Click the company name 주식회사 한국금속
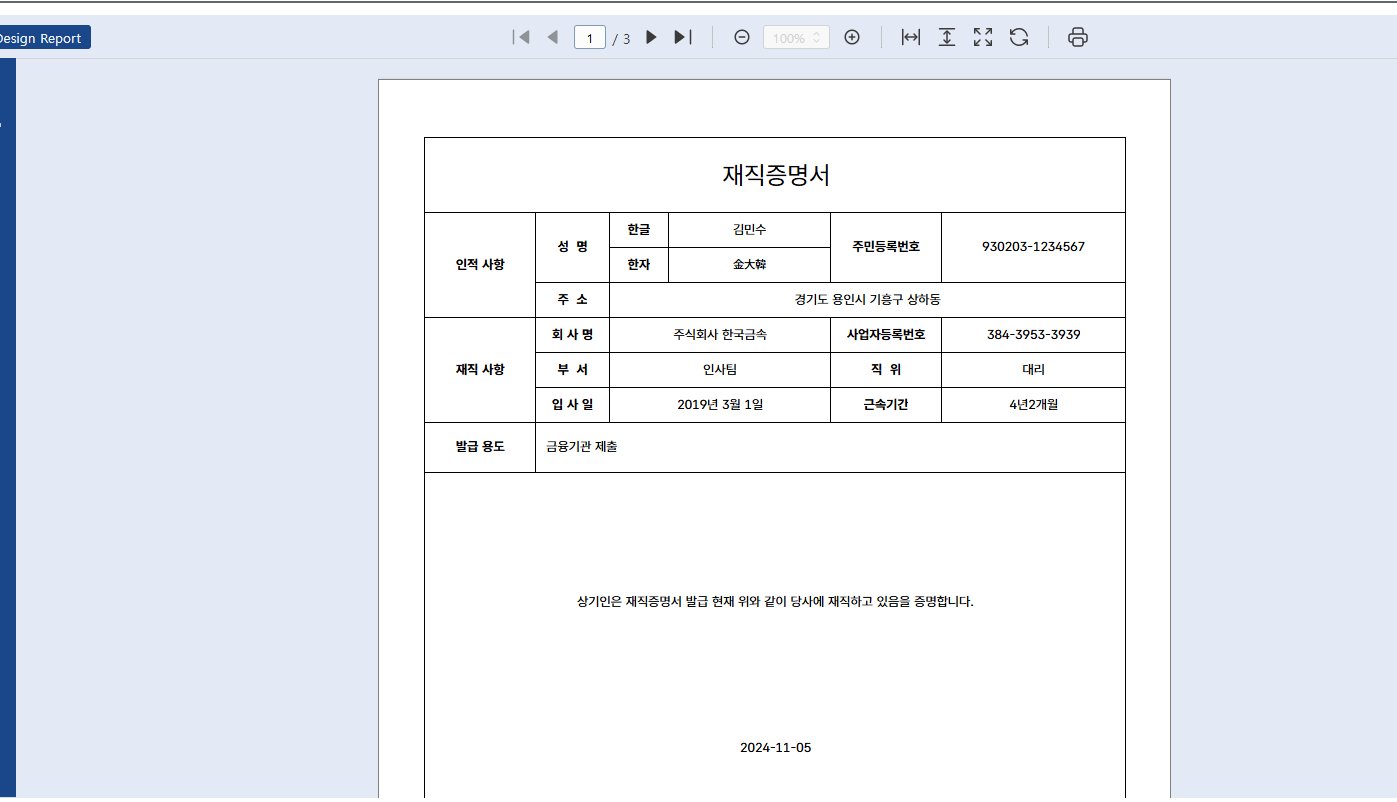 tap(720, 335)
